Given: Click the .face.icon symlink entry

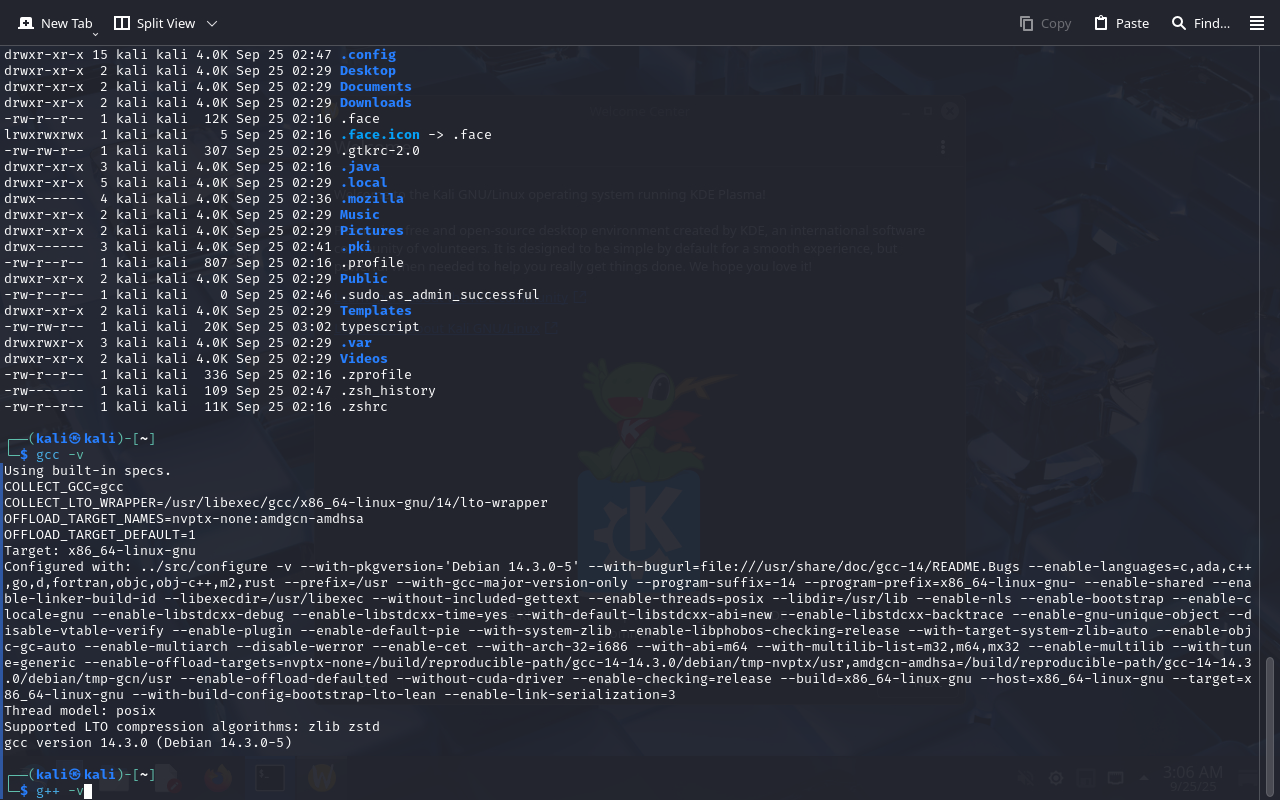Looking at the screenshot, I should point(379,135).
